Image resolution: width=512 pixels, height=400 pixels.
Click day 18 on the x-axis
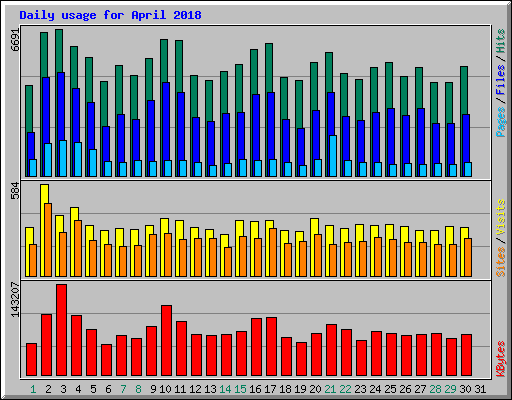tap(285, 389)
